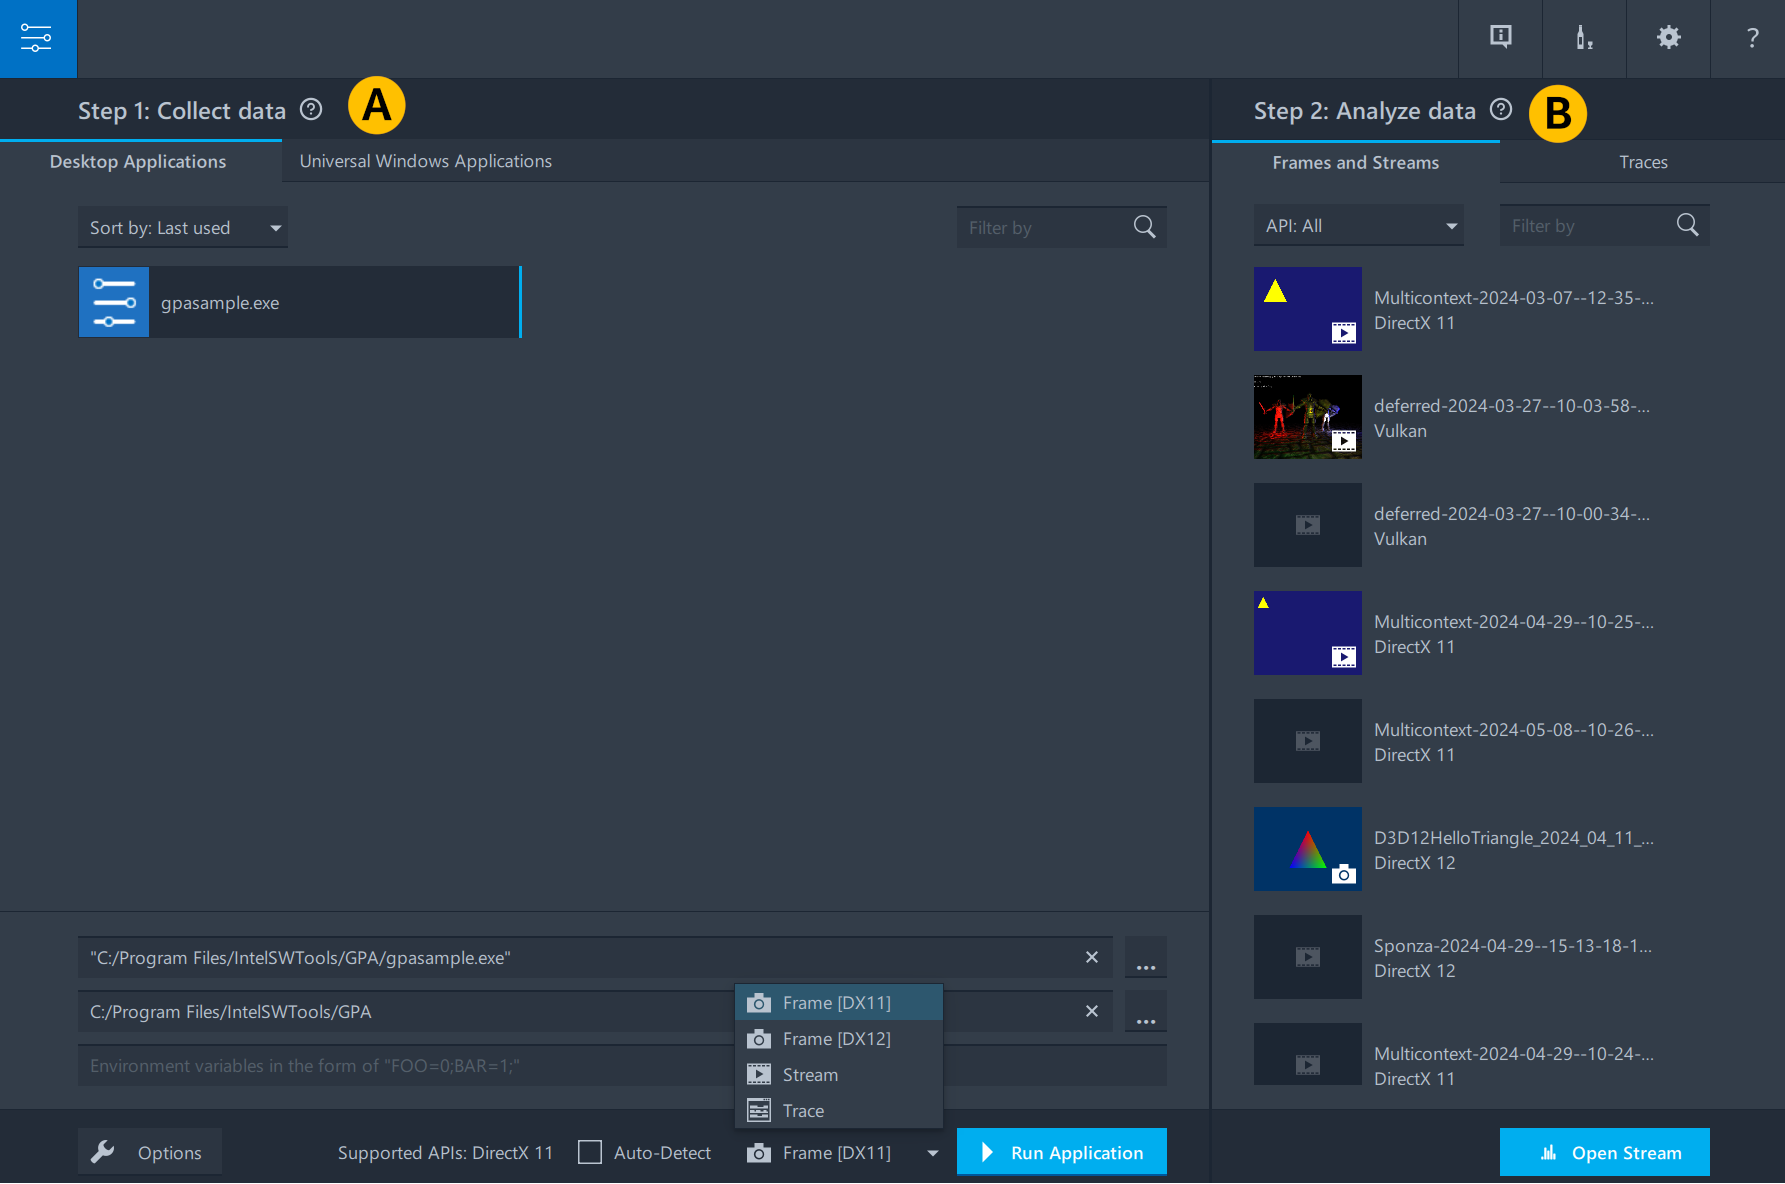Open the release notes info icon
Viewport: 1785px width, 1184px height.
1500,38
